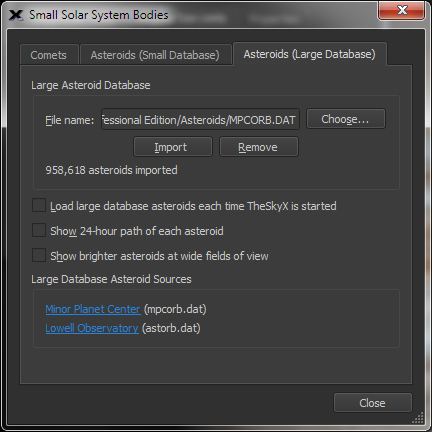Image resolution: width=432 pixels, height=432 pixels.
Task: Click the Close button at bottom
Action: [x=373, y=403]
